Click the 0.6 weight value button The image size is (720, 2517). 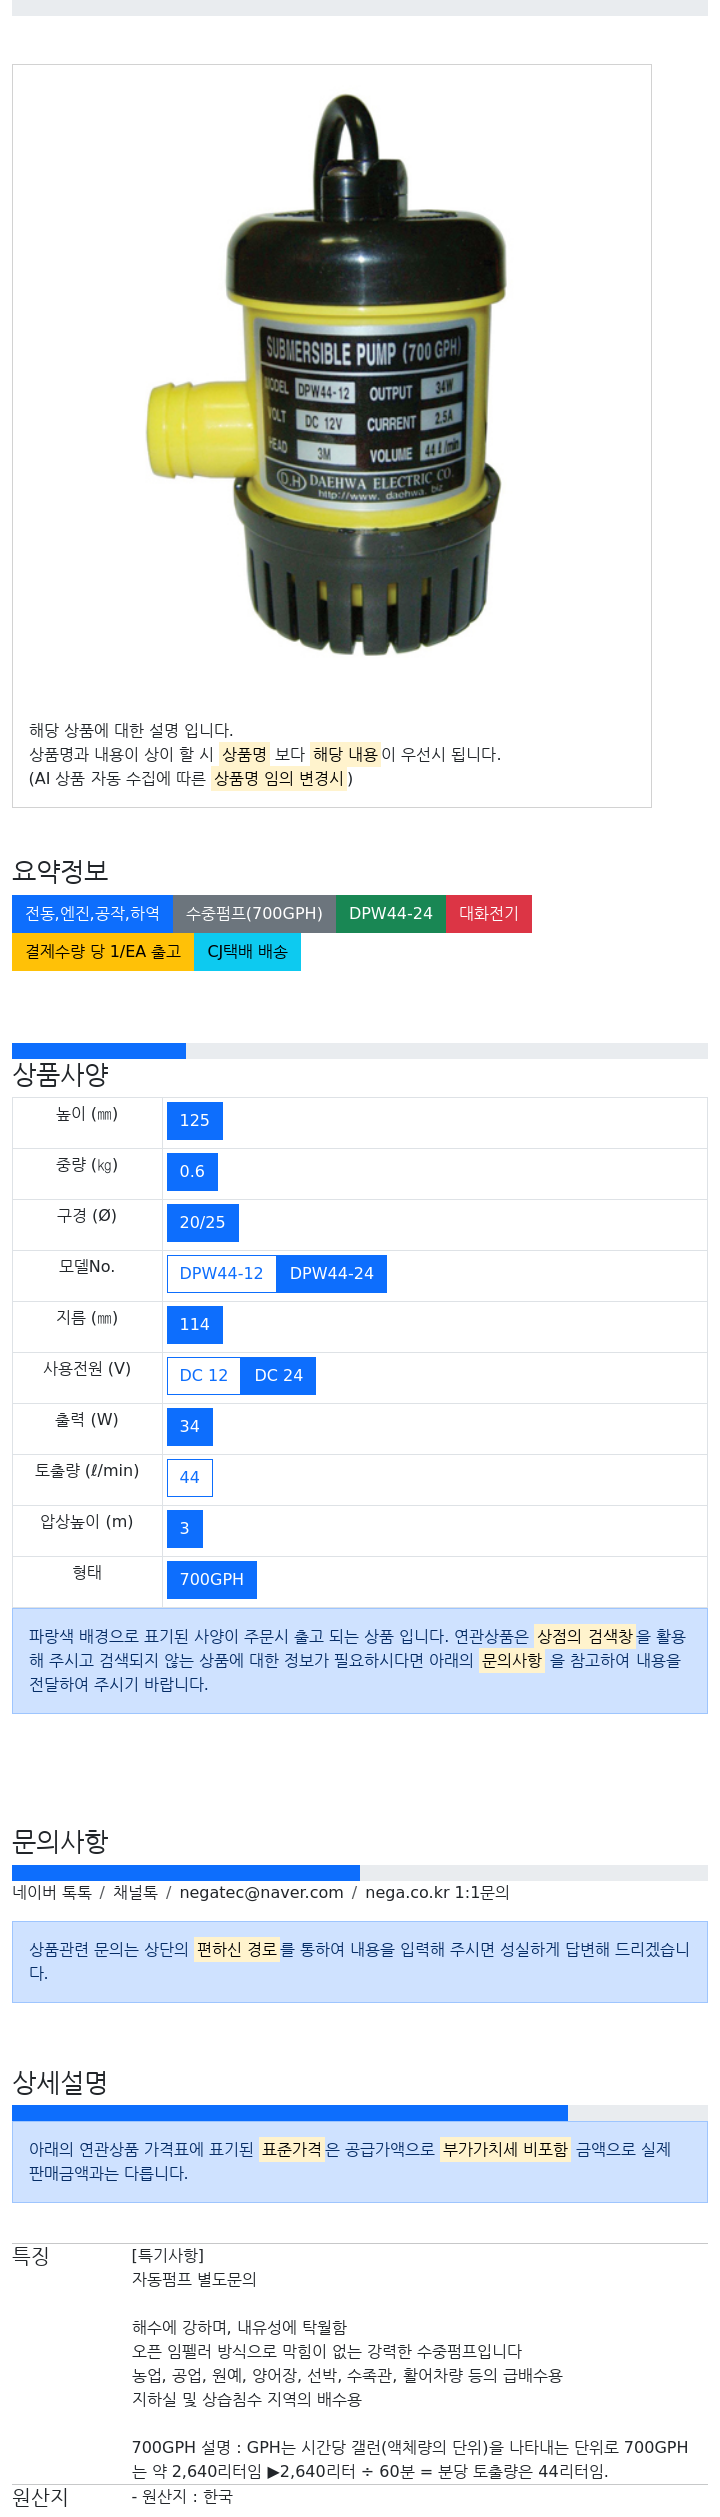coord(192,1172)
